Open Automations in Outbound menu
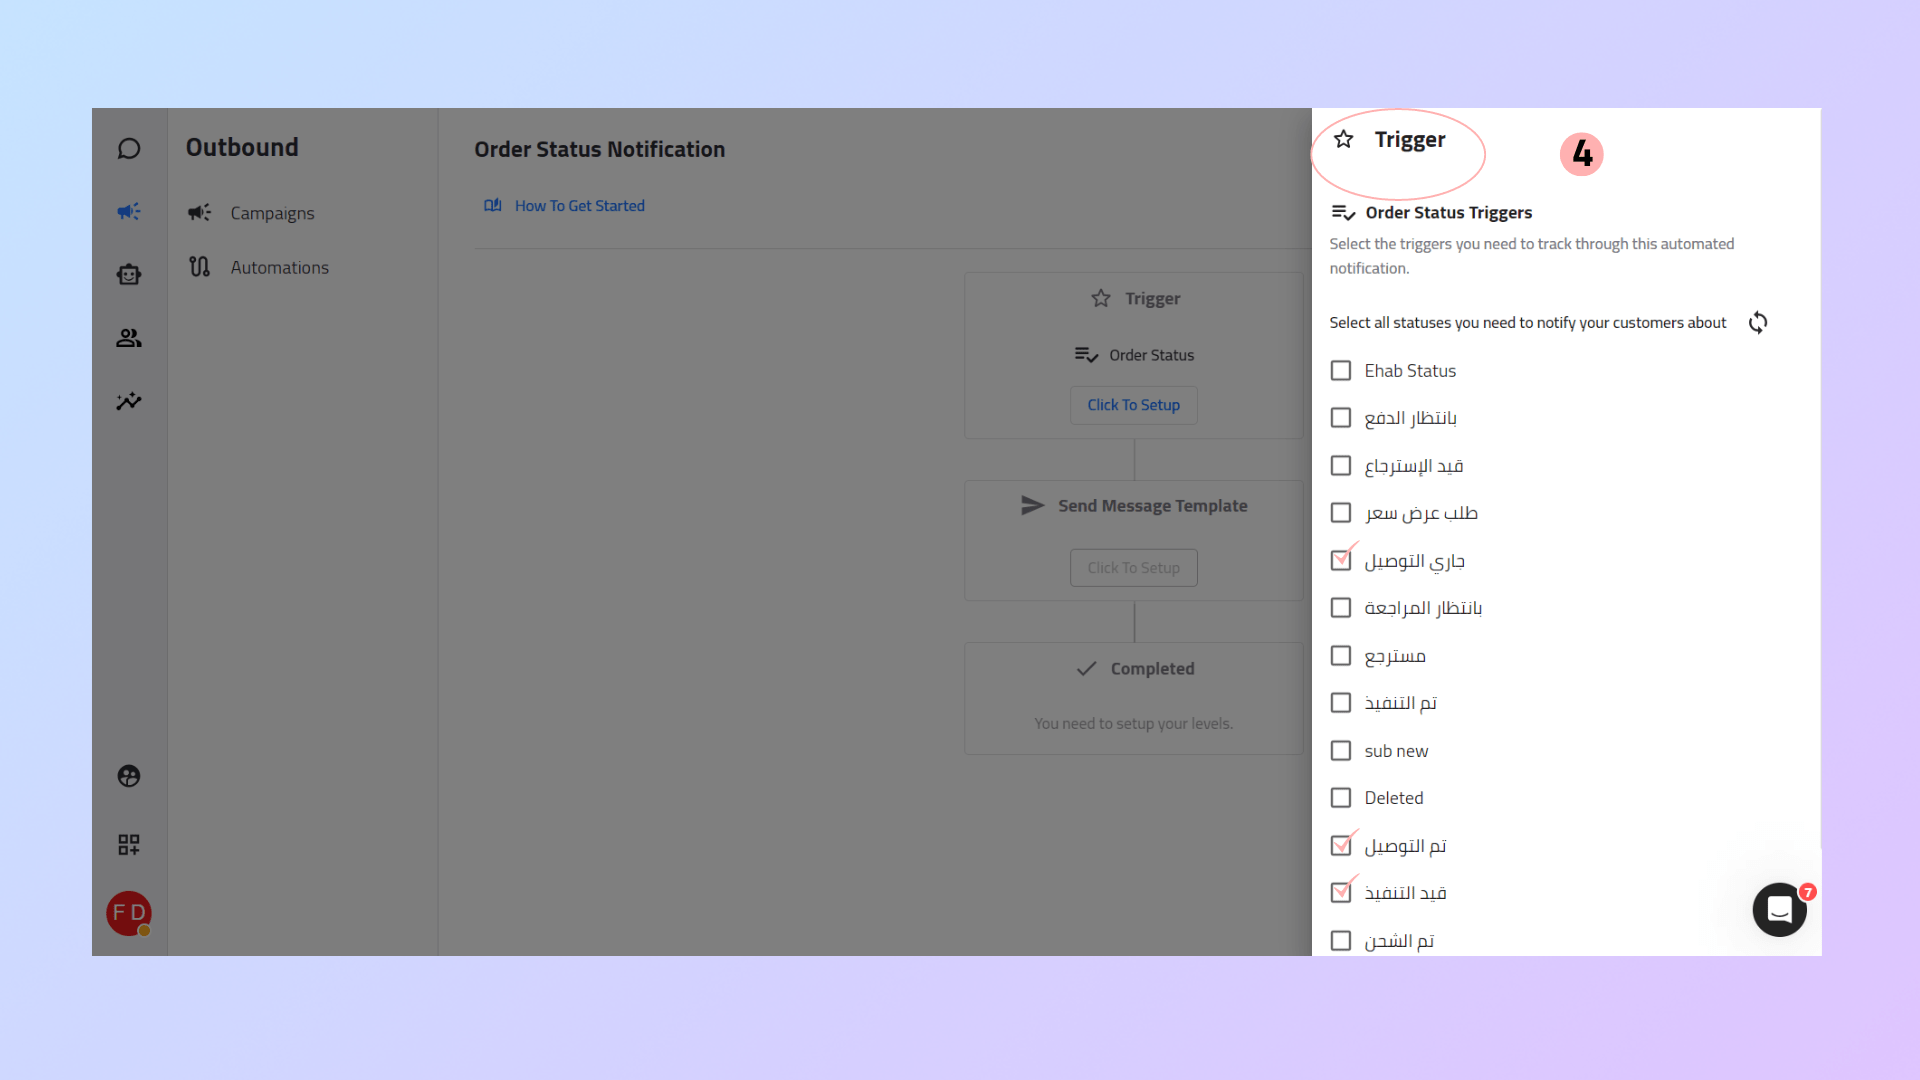The image size is (1920, 1080). point(279,268)
